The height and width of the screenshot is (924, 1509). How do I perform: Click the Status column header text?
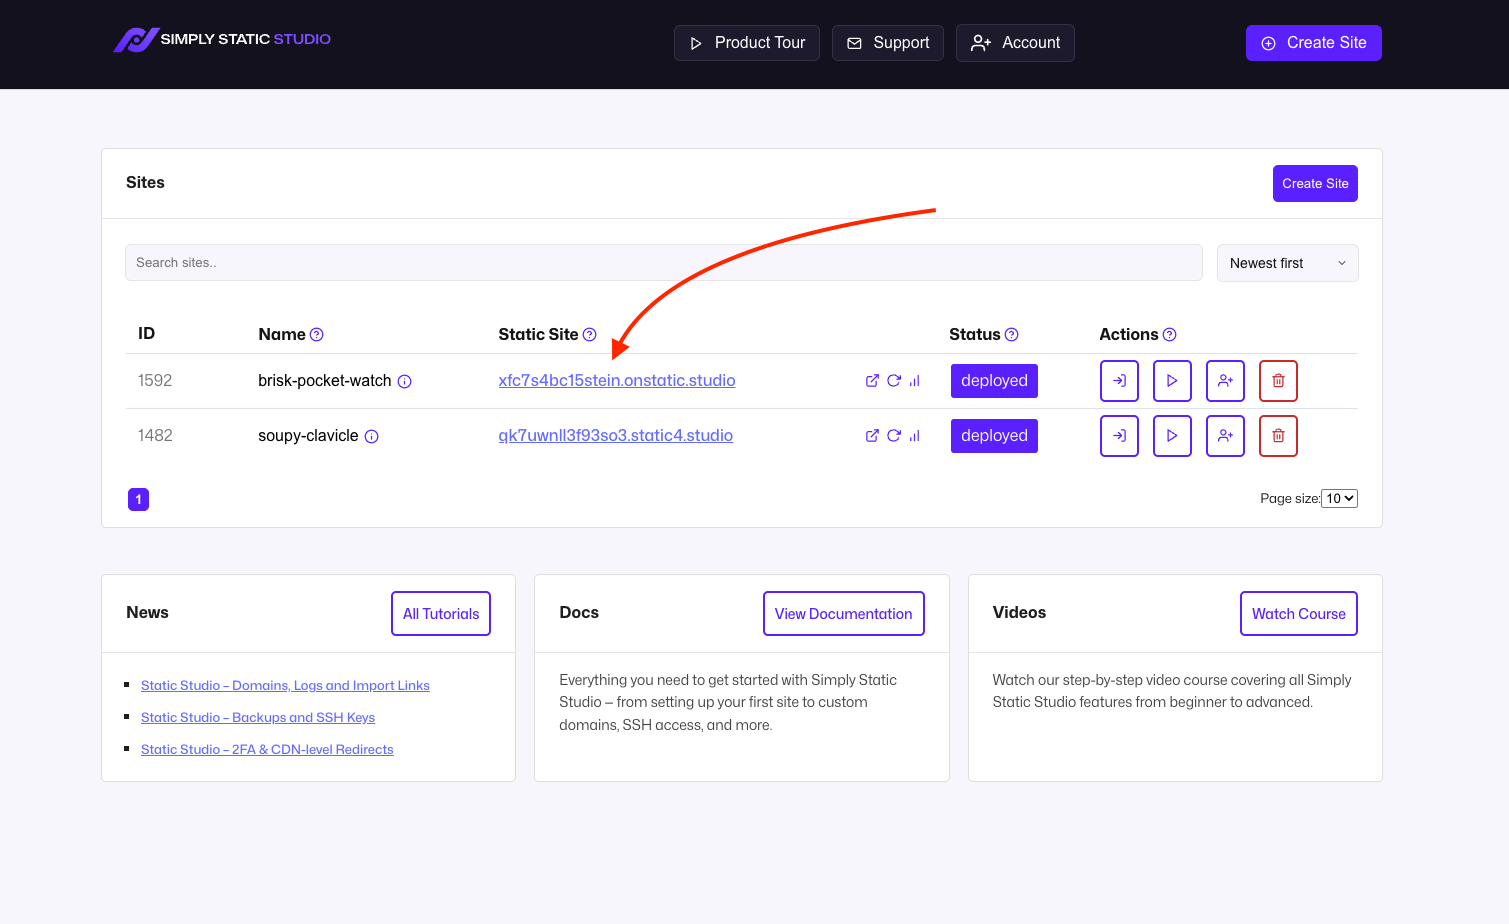click(975, 335)
